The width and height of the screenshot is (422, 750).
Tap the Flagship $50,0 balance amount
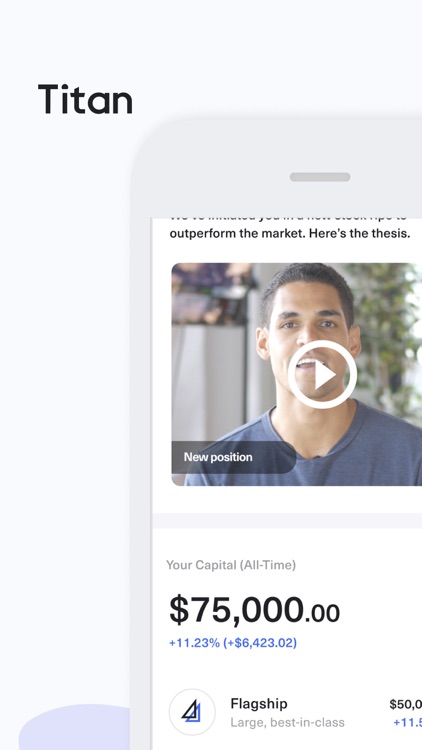405,704
